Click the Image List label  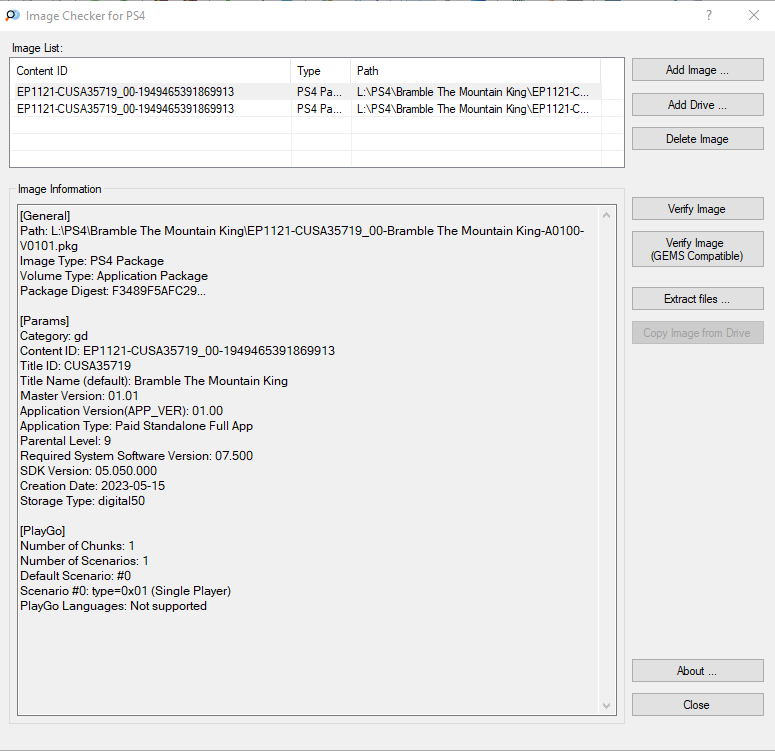38,48
